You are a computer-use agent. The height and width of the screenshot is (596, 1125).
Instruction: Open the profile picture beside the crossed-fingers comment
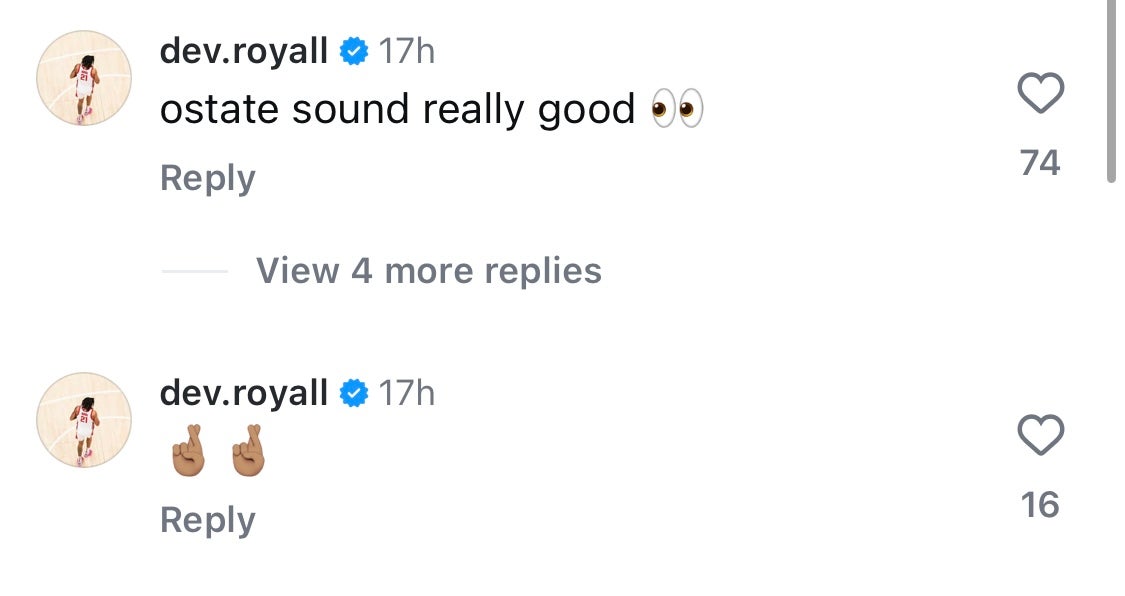(85, 420)
